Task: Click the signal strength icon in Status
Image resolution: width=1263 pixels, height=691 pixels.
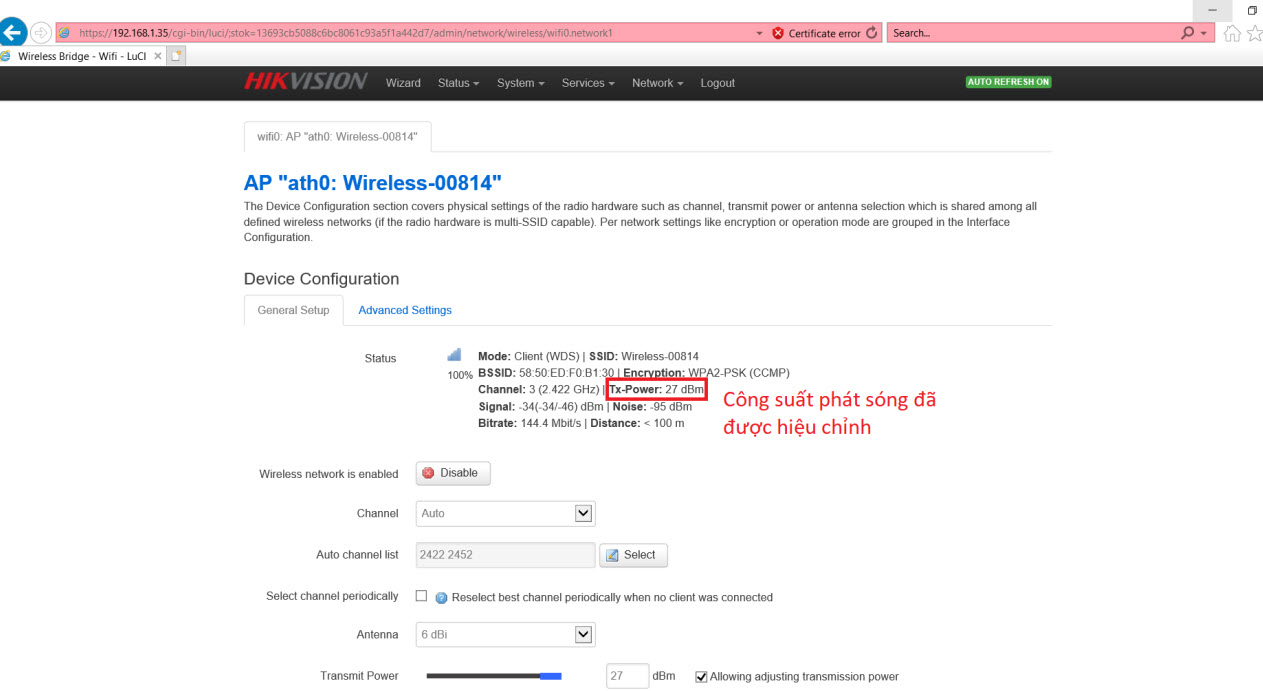Action: [x=454, y=355]
